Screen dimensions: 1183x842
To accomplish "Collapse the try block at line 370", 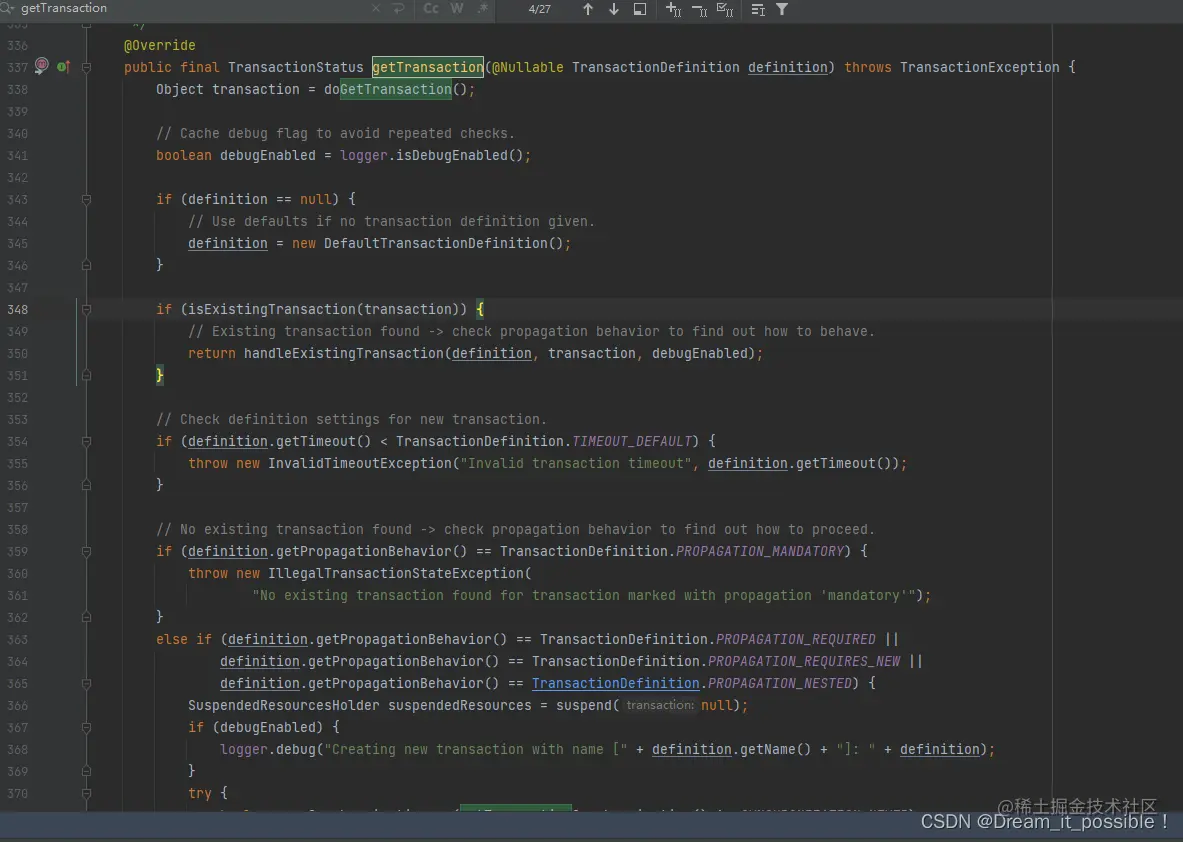I will pyautogui.click(x=86, y=794).
